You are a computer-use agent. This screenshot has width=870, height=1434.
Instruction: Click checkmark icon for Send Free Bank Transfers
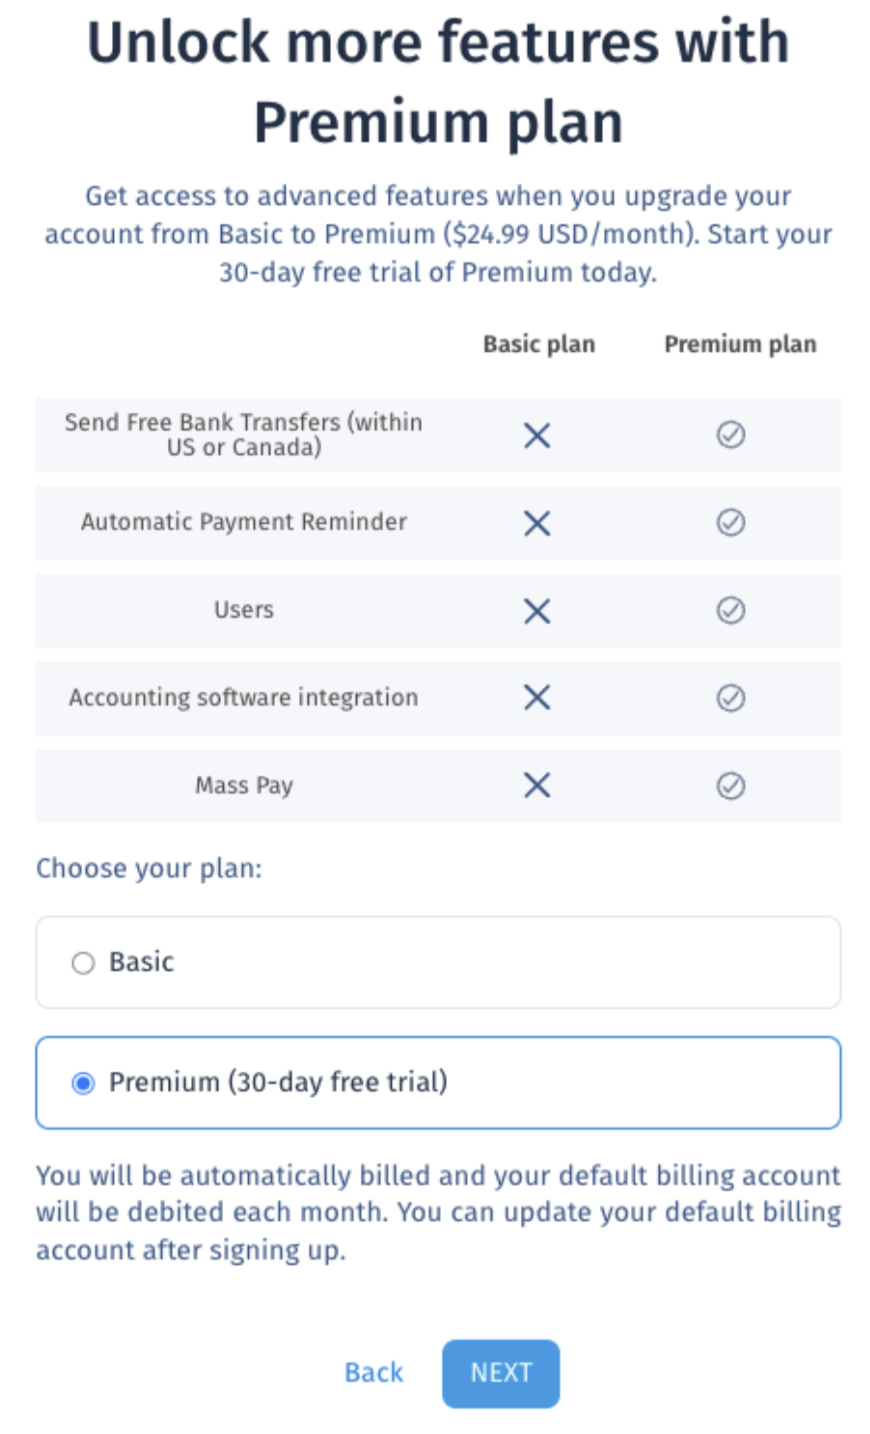tap(731, 434)
